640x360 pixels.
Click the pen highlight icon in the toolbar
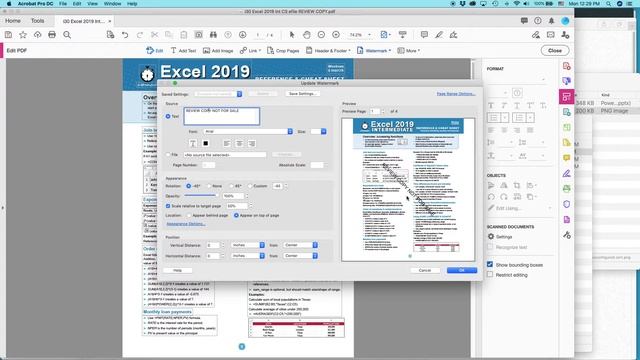(x=439, y=35)
